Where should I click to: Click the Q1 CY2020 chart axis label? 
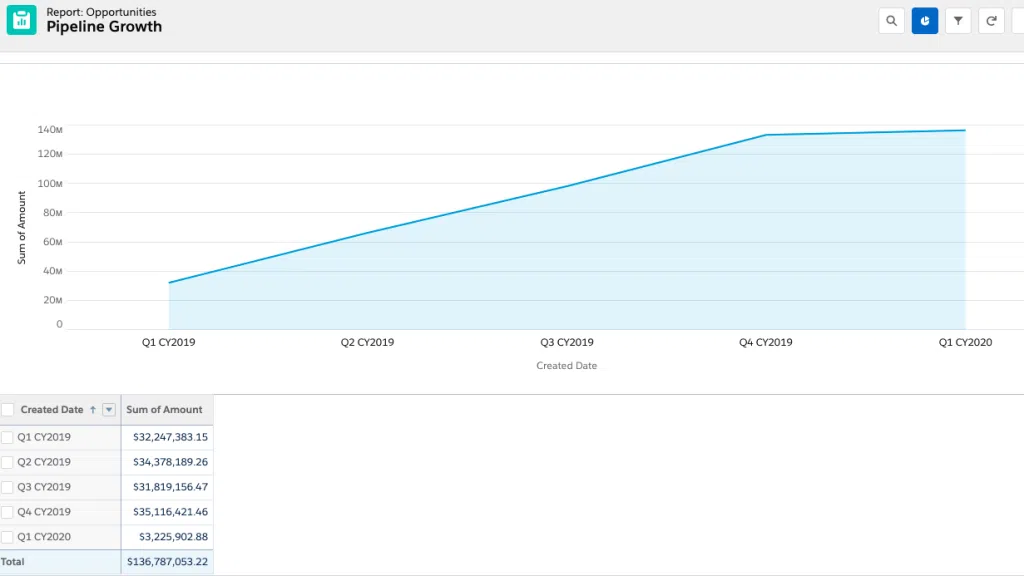(965, 342)
